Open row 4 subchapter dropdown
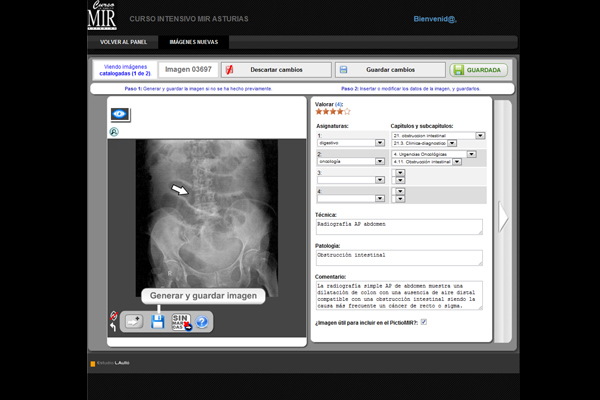The height and width of the screenshot is (400, 600). pyautogui.click(x=398, y=199)
